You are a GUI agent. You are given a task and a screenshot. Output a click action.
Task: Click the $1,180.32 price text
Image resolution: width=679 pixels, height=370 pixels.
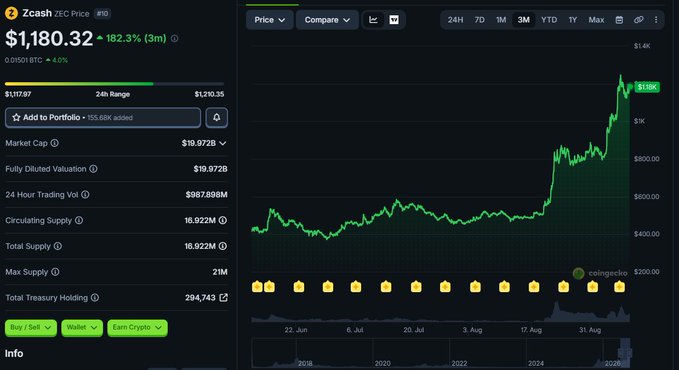click(49, 39)
